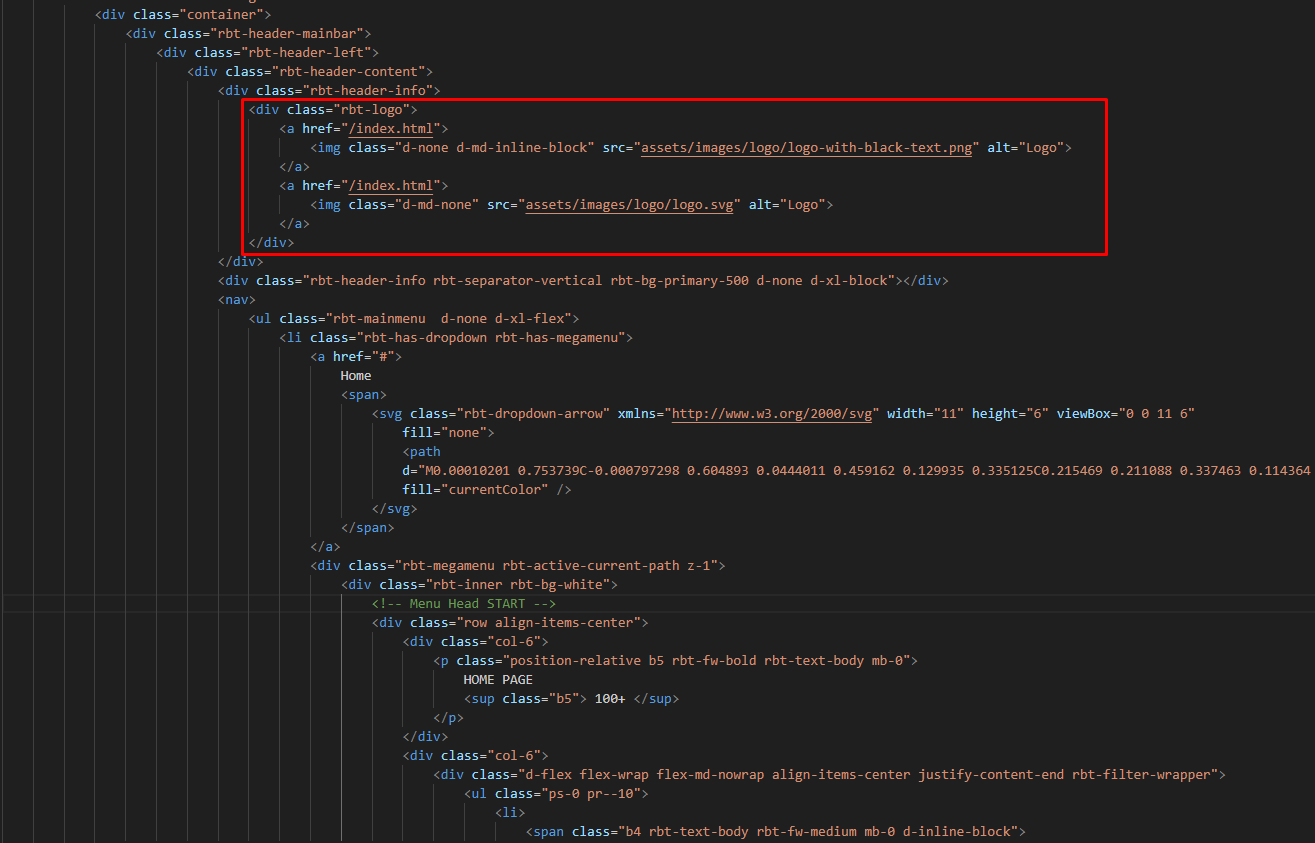Click the rbt-separator-vertical div line

583,280
